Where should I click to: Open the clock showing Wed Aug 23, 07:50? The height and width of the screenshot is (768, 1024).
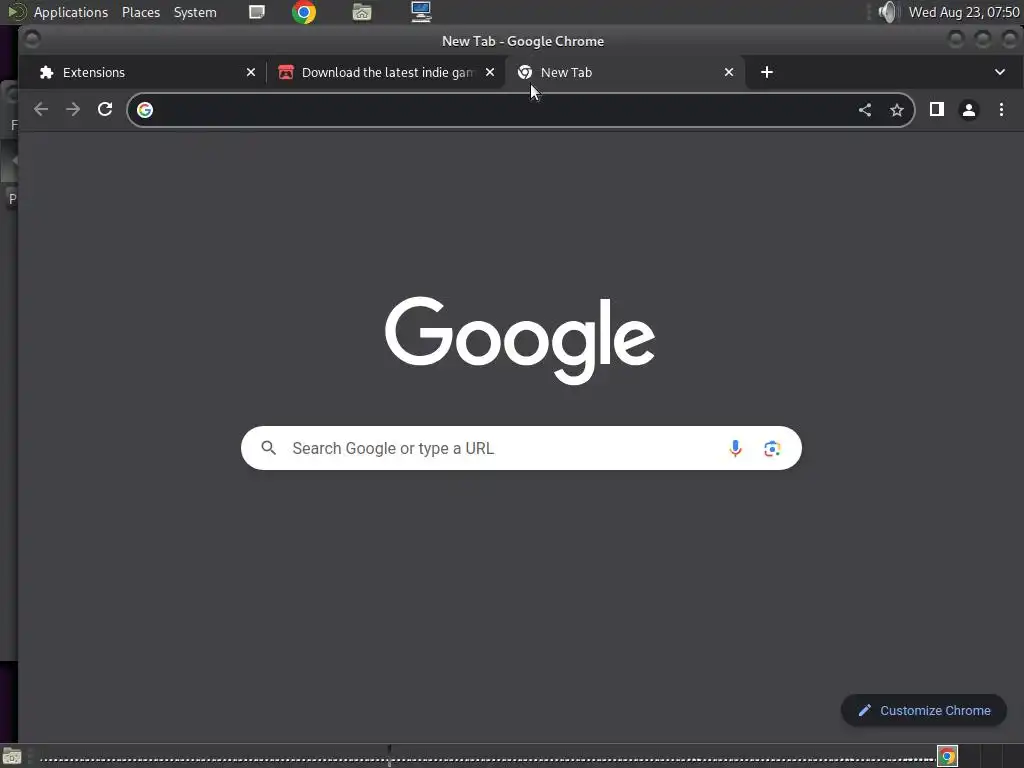pos(964,12)
